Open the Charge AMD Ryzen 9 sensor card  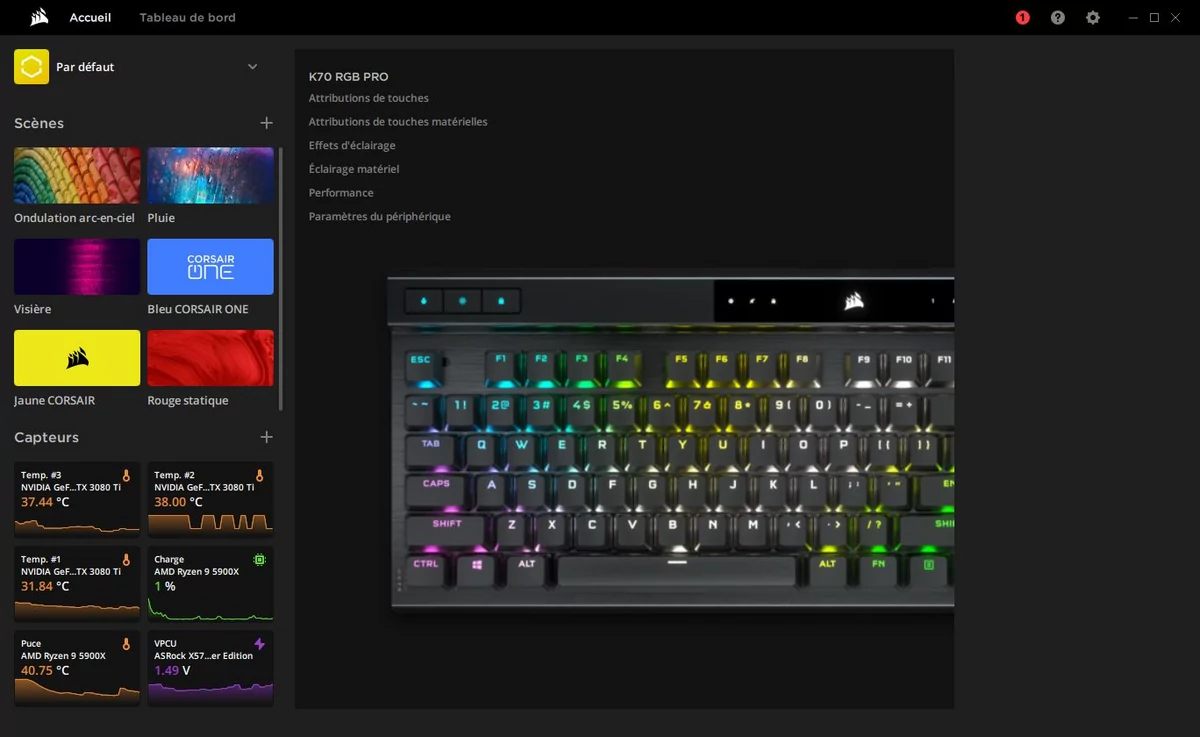pyautogui.click(x=210, y=584)
